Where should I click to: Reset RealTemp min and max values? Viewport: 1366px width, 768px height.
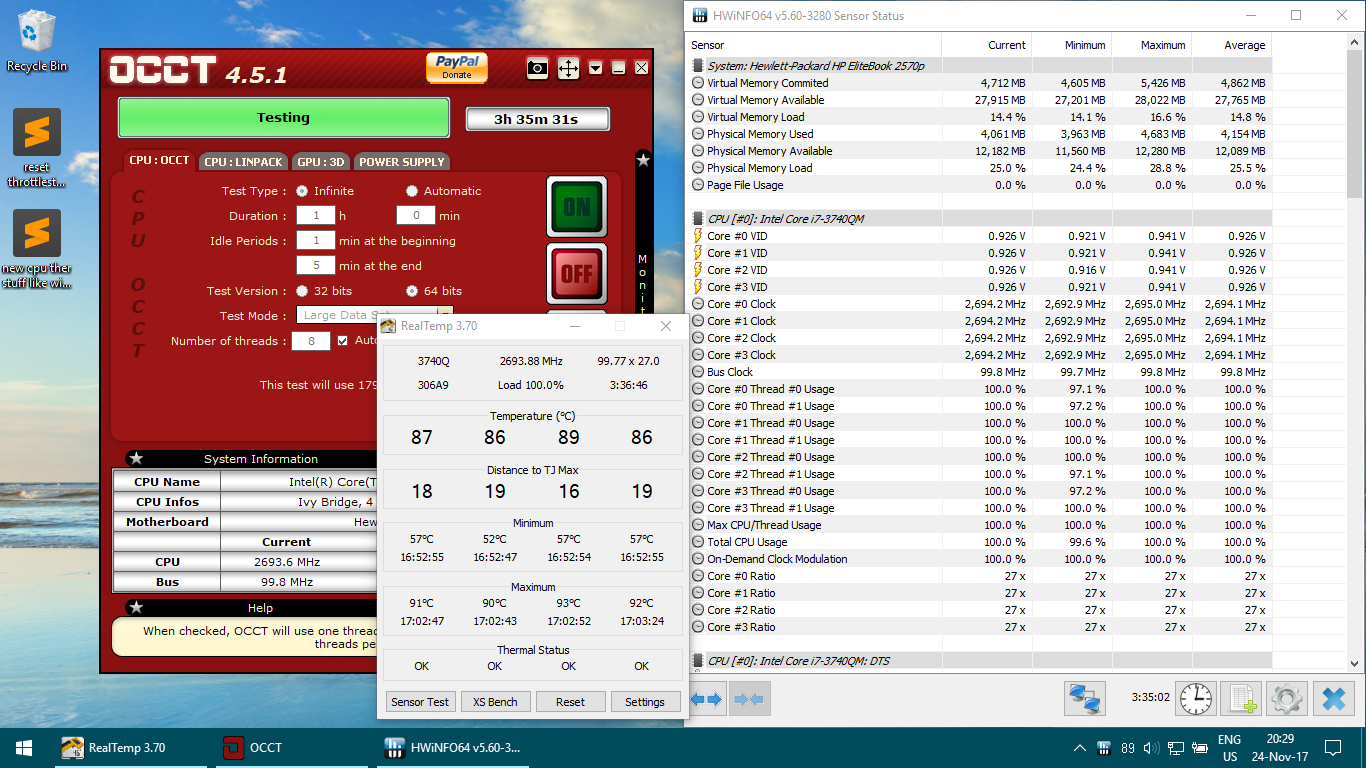coord(570,702)
